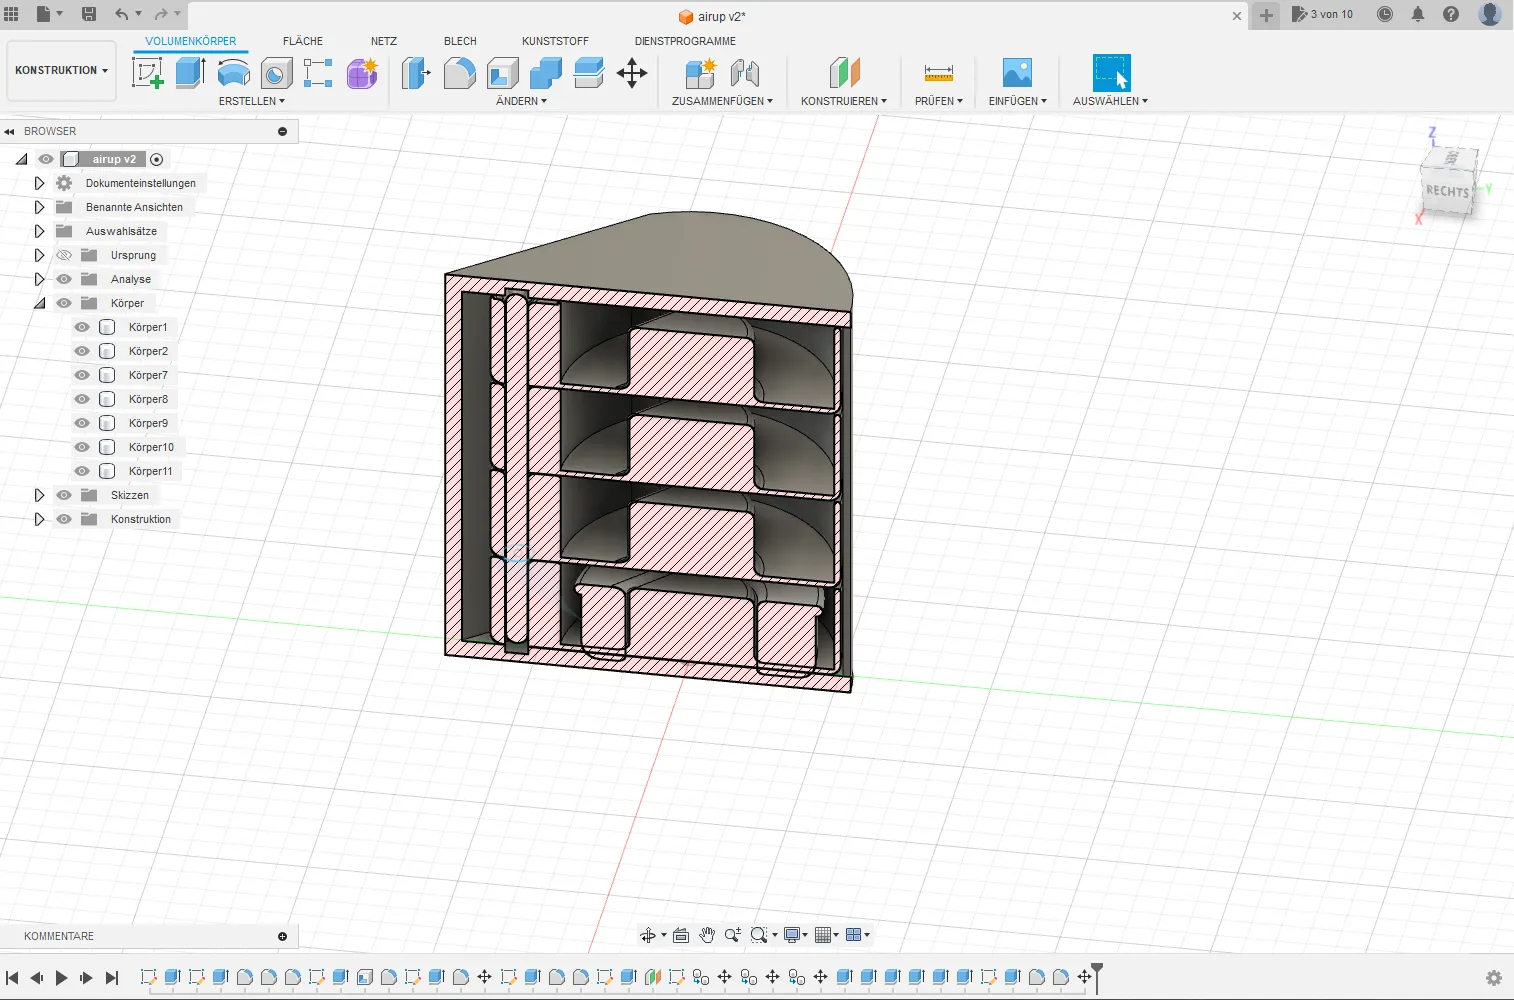1514x1000 pixels.
Task: Select the Extrude tool icon
Action: pos(190,73)
